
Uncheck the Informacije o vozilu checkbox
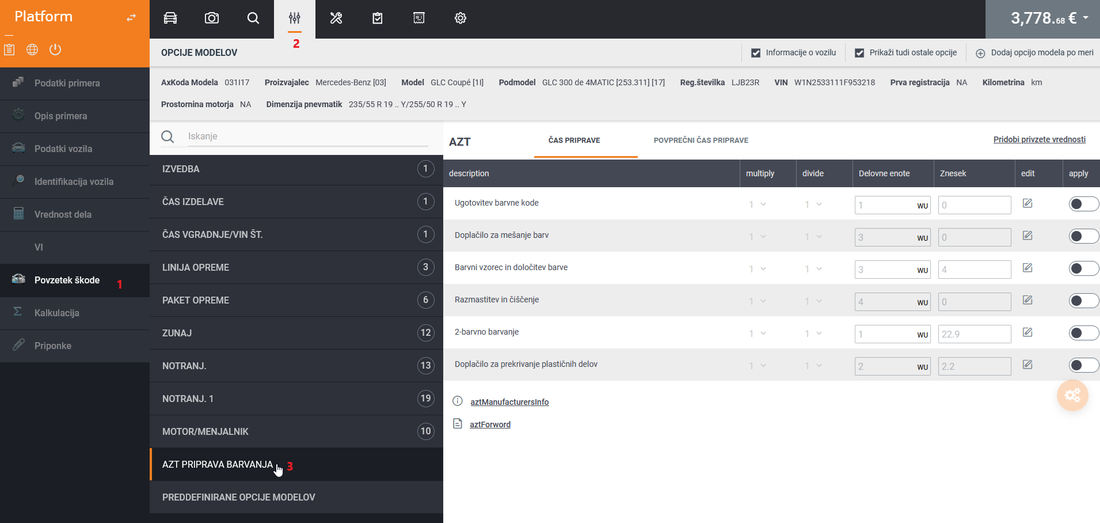tap(756, 53)
